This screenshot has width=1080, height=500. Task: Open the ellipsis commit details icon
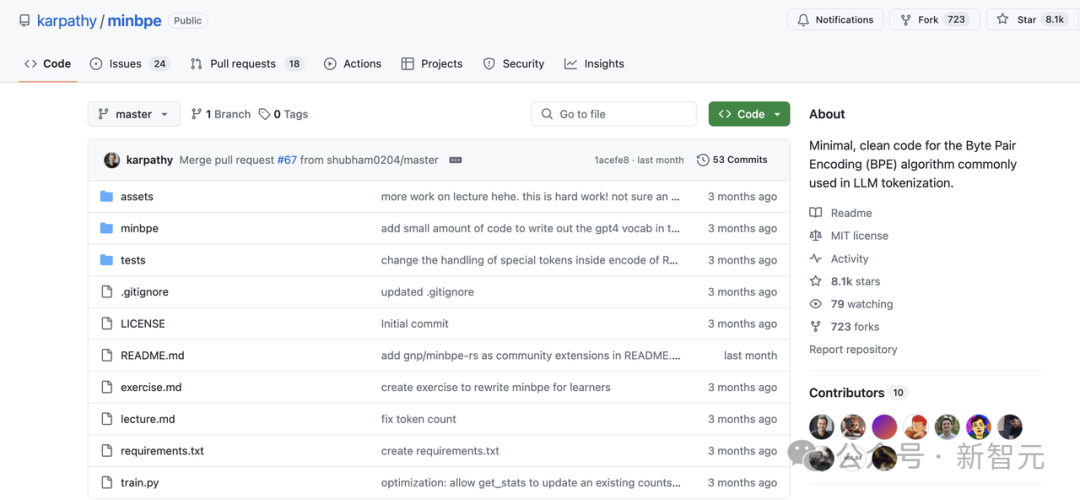[x=455, y=160]
